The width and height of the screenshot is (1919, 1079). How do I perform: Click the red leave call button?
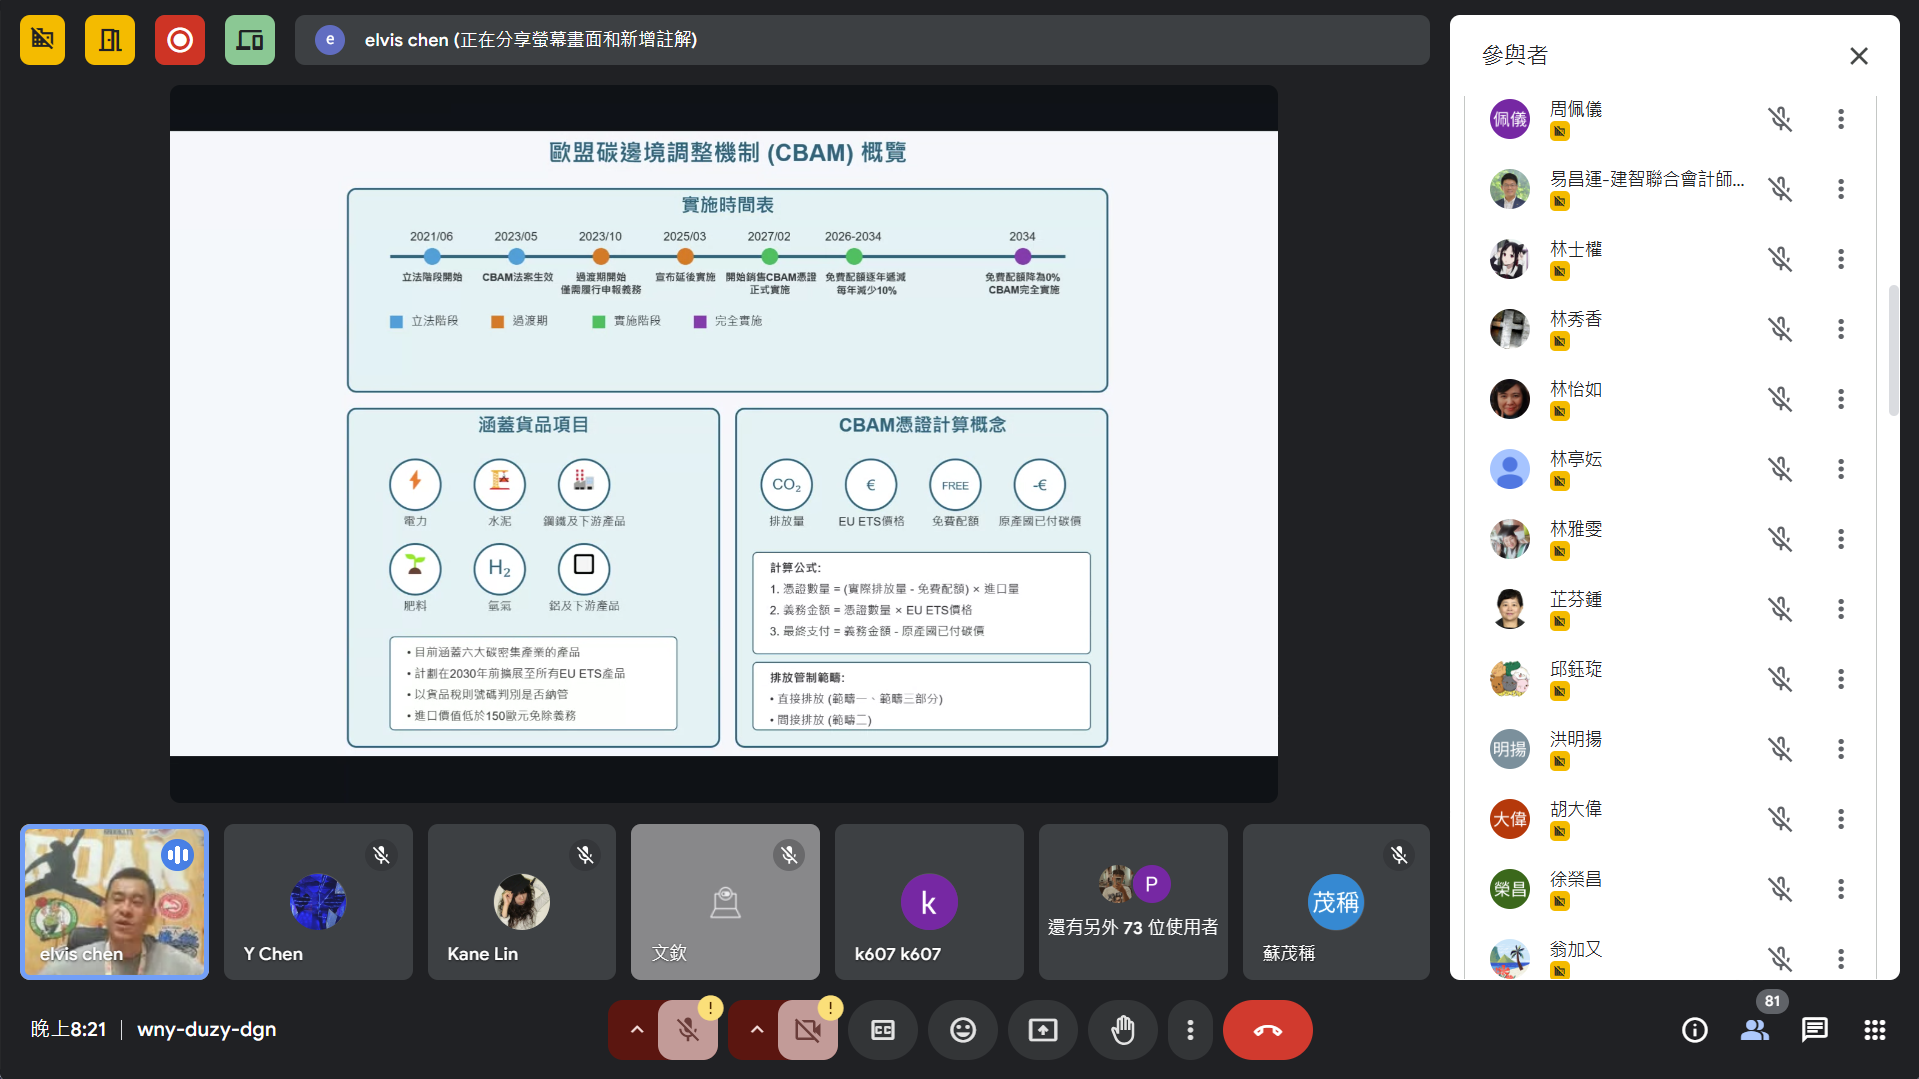[1267, 1030]
